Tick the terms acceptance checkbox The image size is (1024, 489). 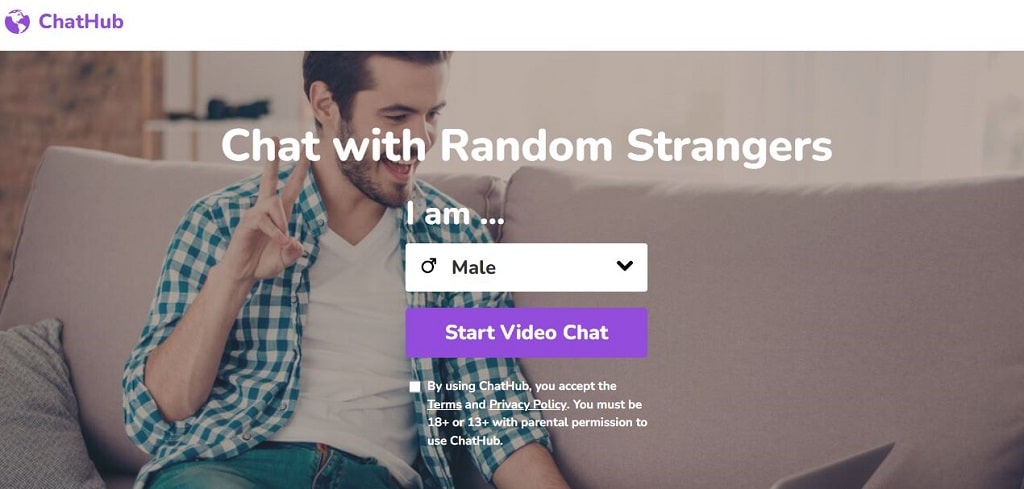[x=415, y=386]
